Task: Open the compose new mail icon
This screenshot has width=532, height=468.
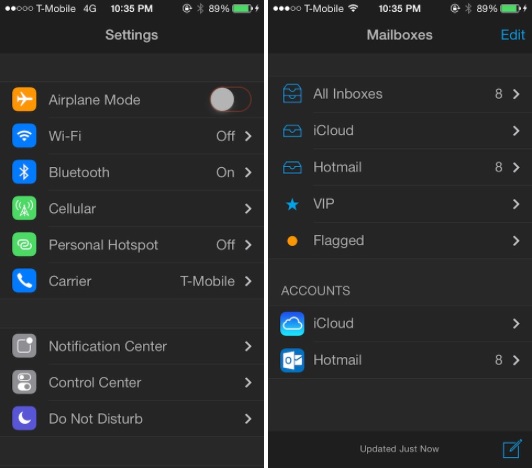Action: tap(512, 449)
